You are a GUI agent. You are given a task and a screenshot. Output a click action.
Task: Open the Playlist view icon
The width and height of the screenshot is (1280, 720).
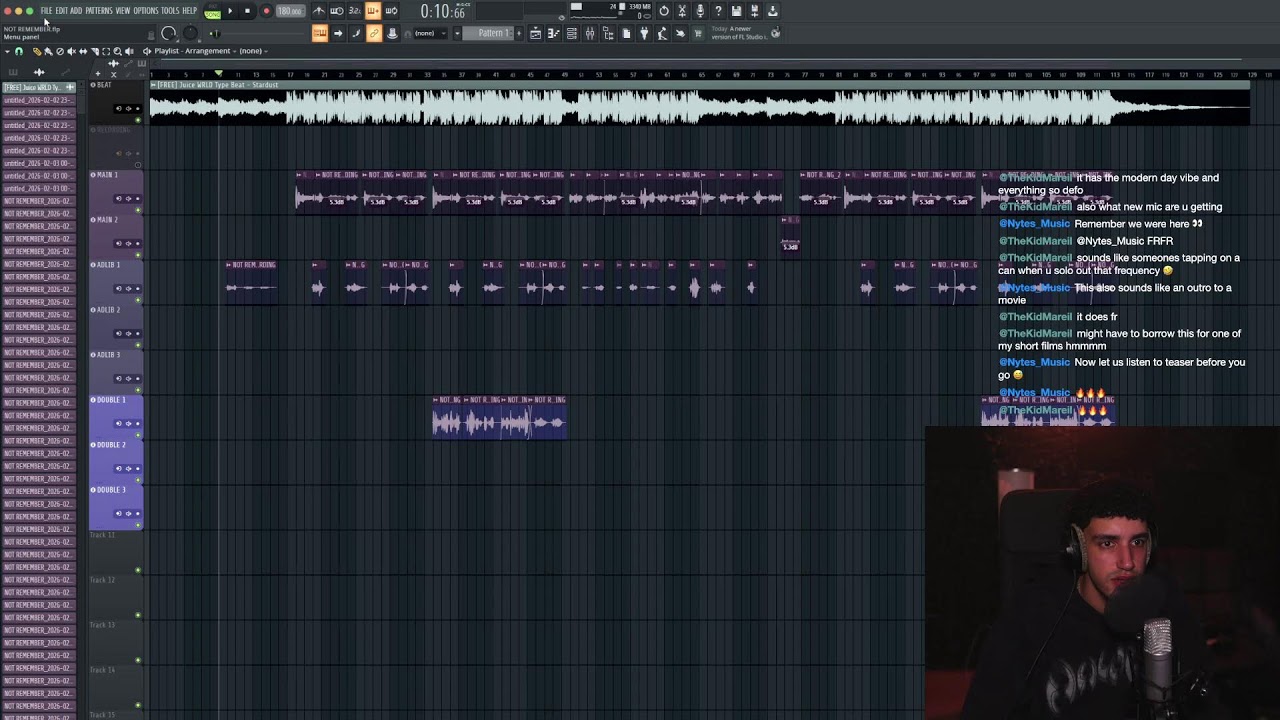(x=535, y=33)
